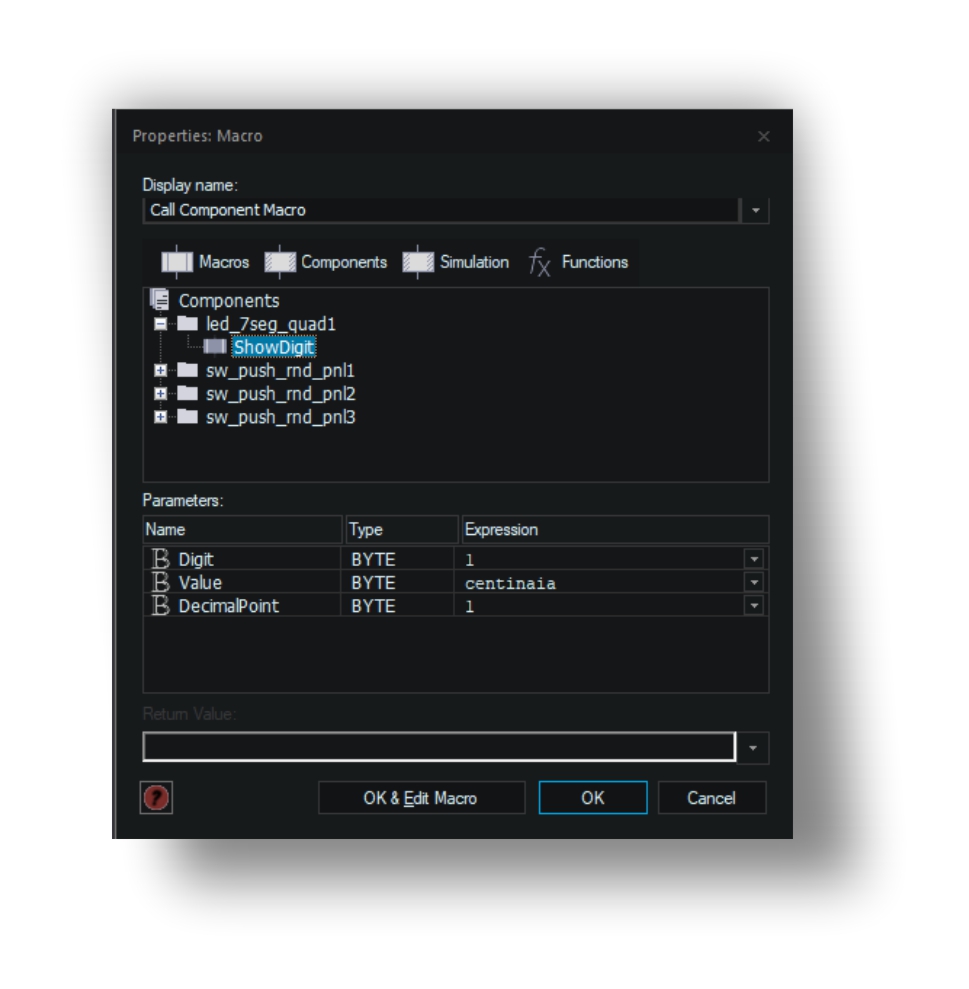Collapse the led_7seg_quad1 tree node

click(x=160, y=324)
